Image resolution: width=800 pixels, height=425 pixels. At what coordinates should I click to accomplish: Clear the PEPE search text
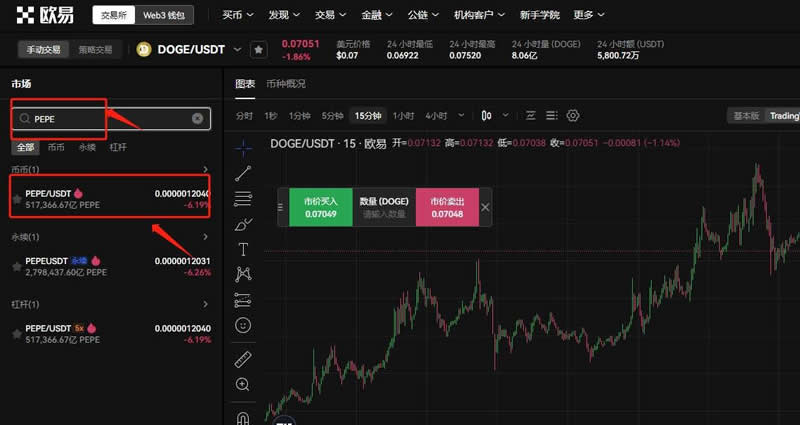197,119
